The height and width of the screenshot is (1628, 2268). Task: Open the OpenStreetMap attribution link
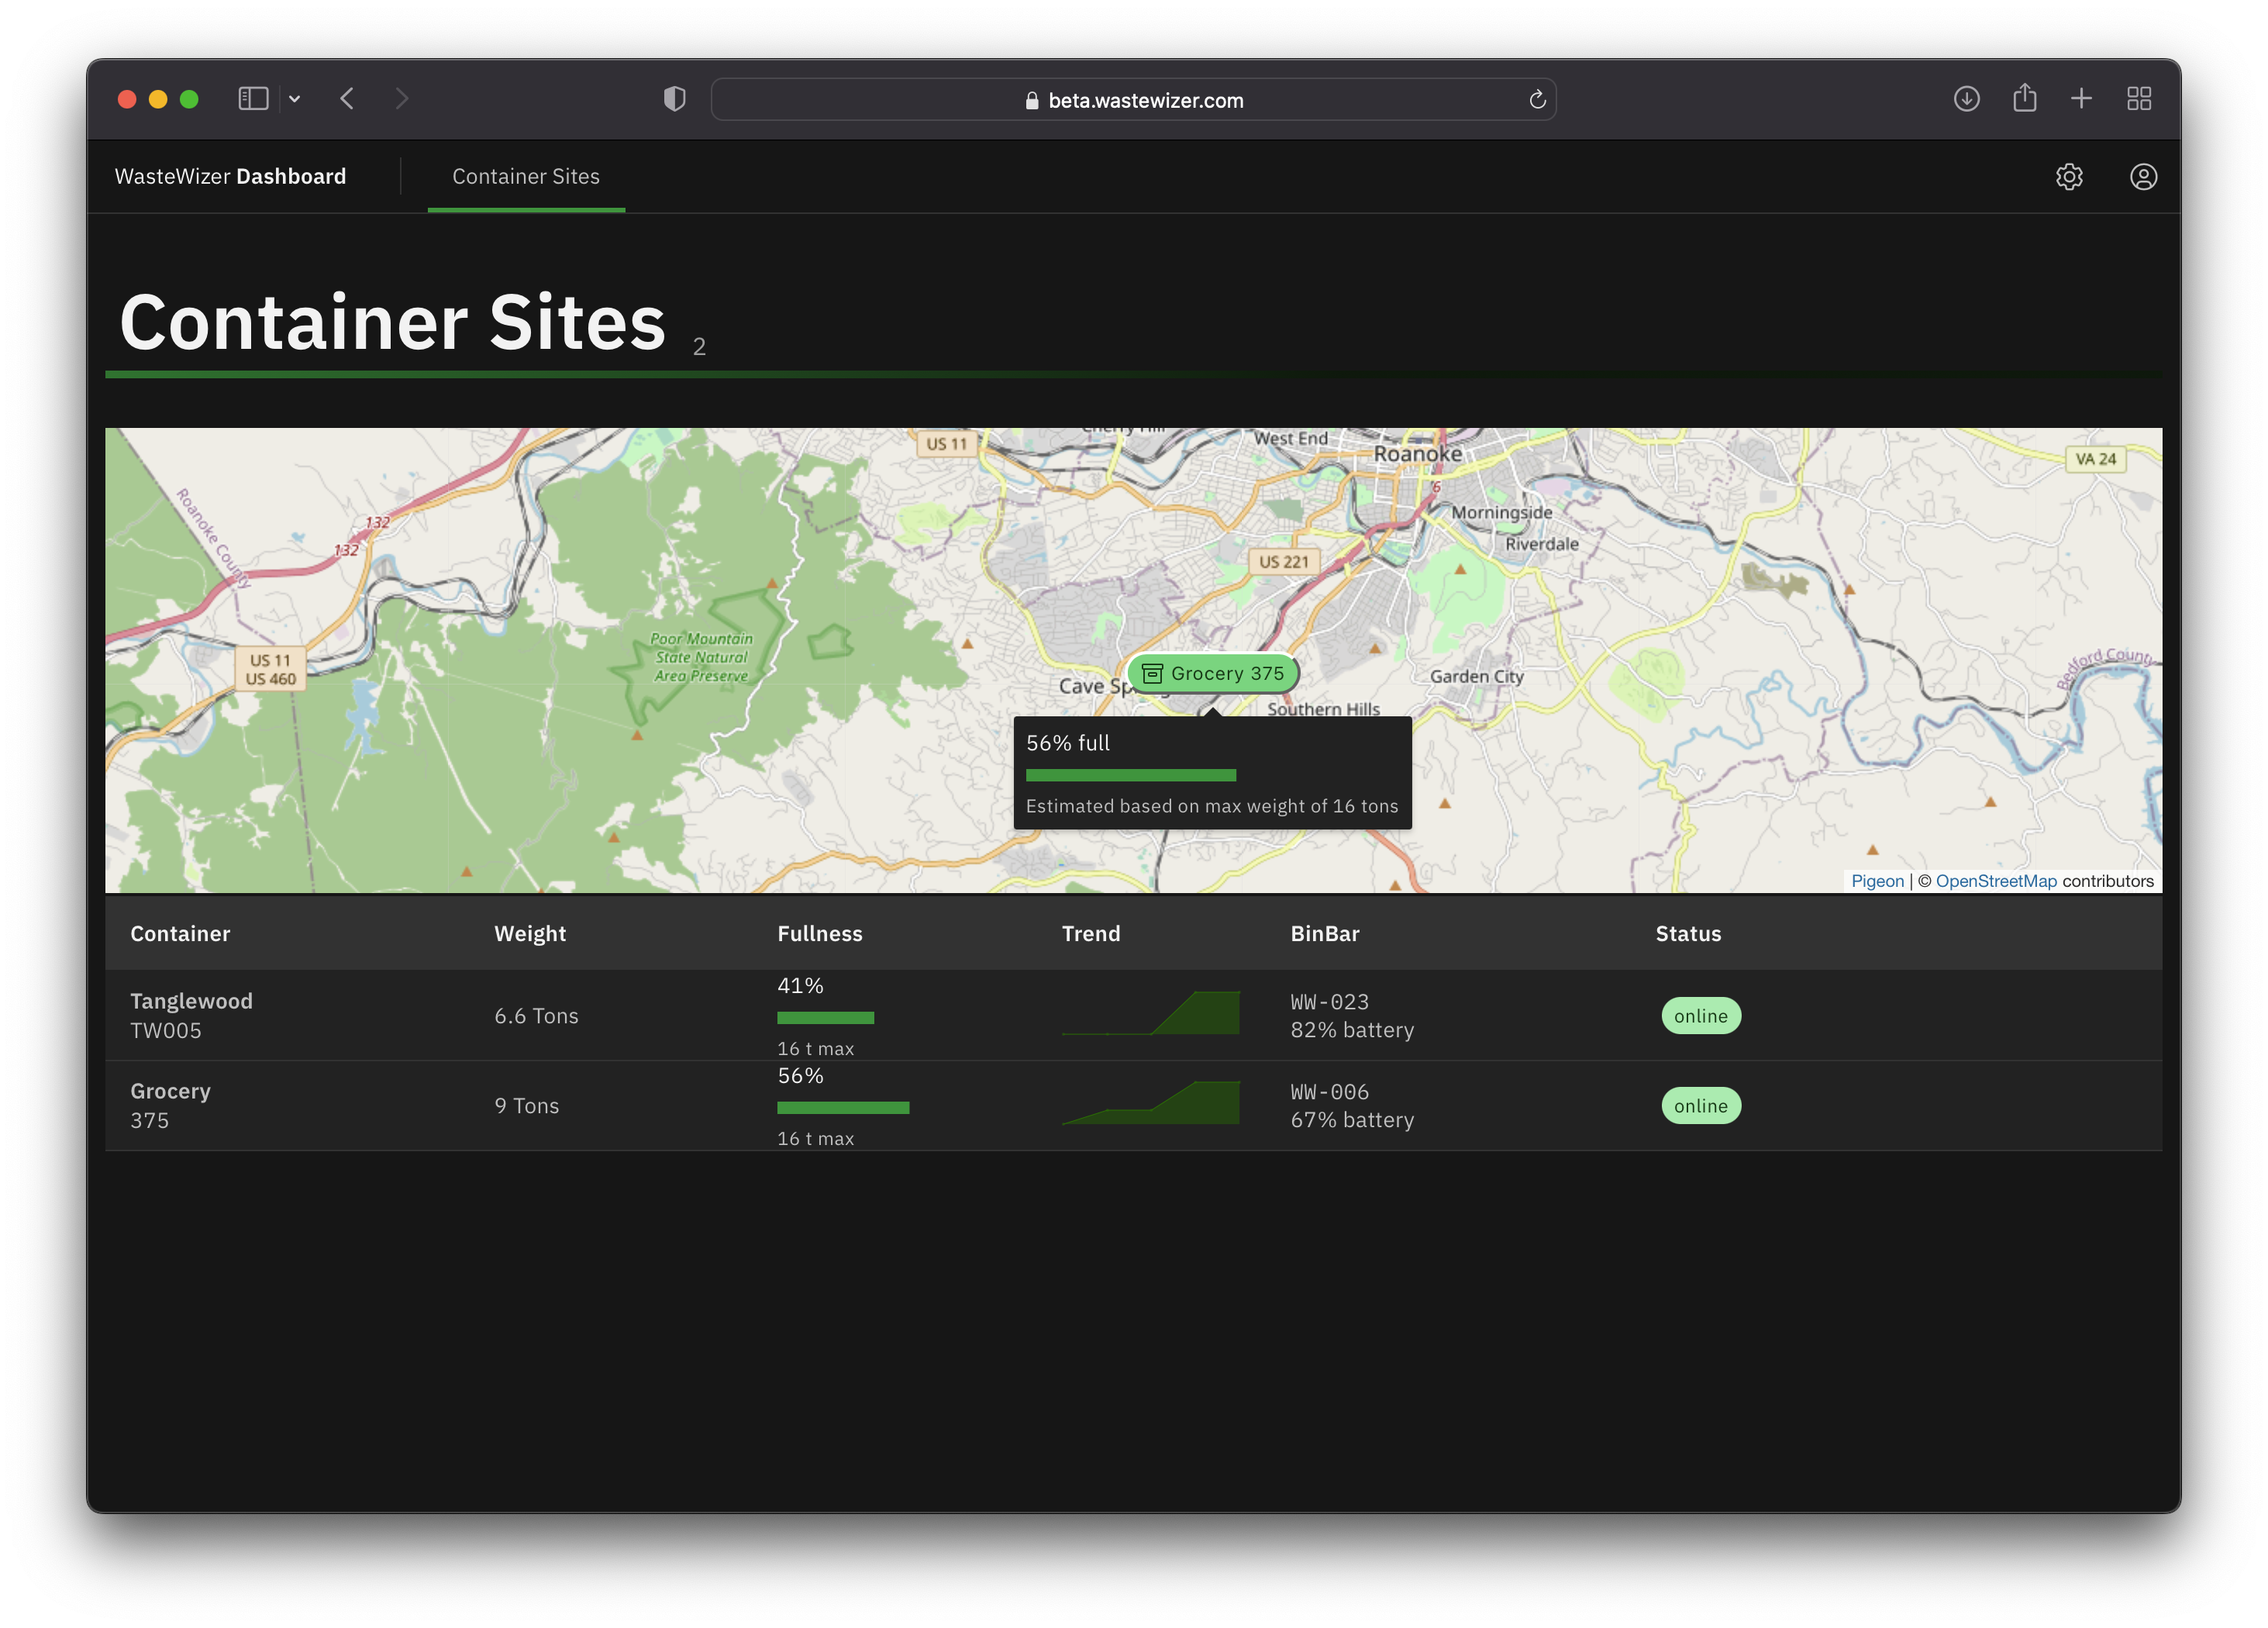pos(1996,881)
